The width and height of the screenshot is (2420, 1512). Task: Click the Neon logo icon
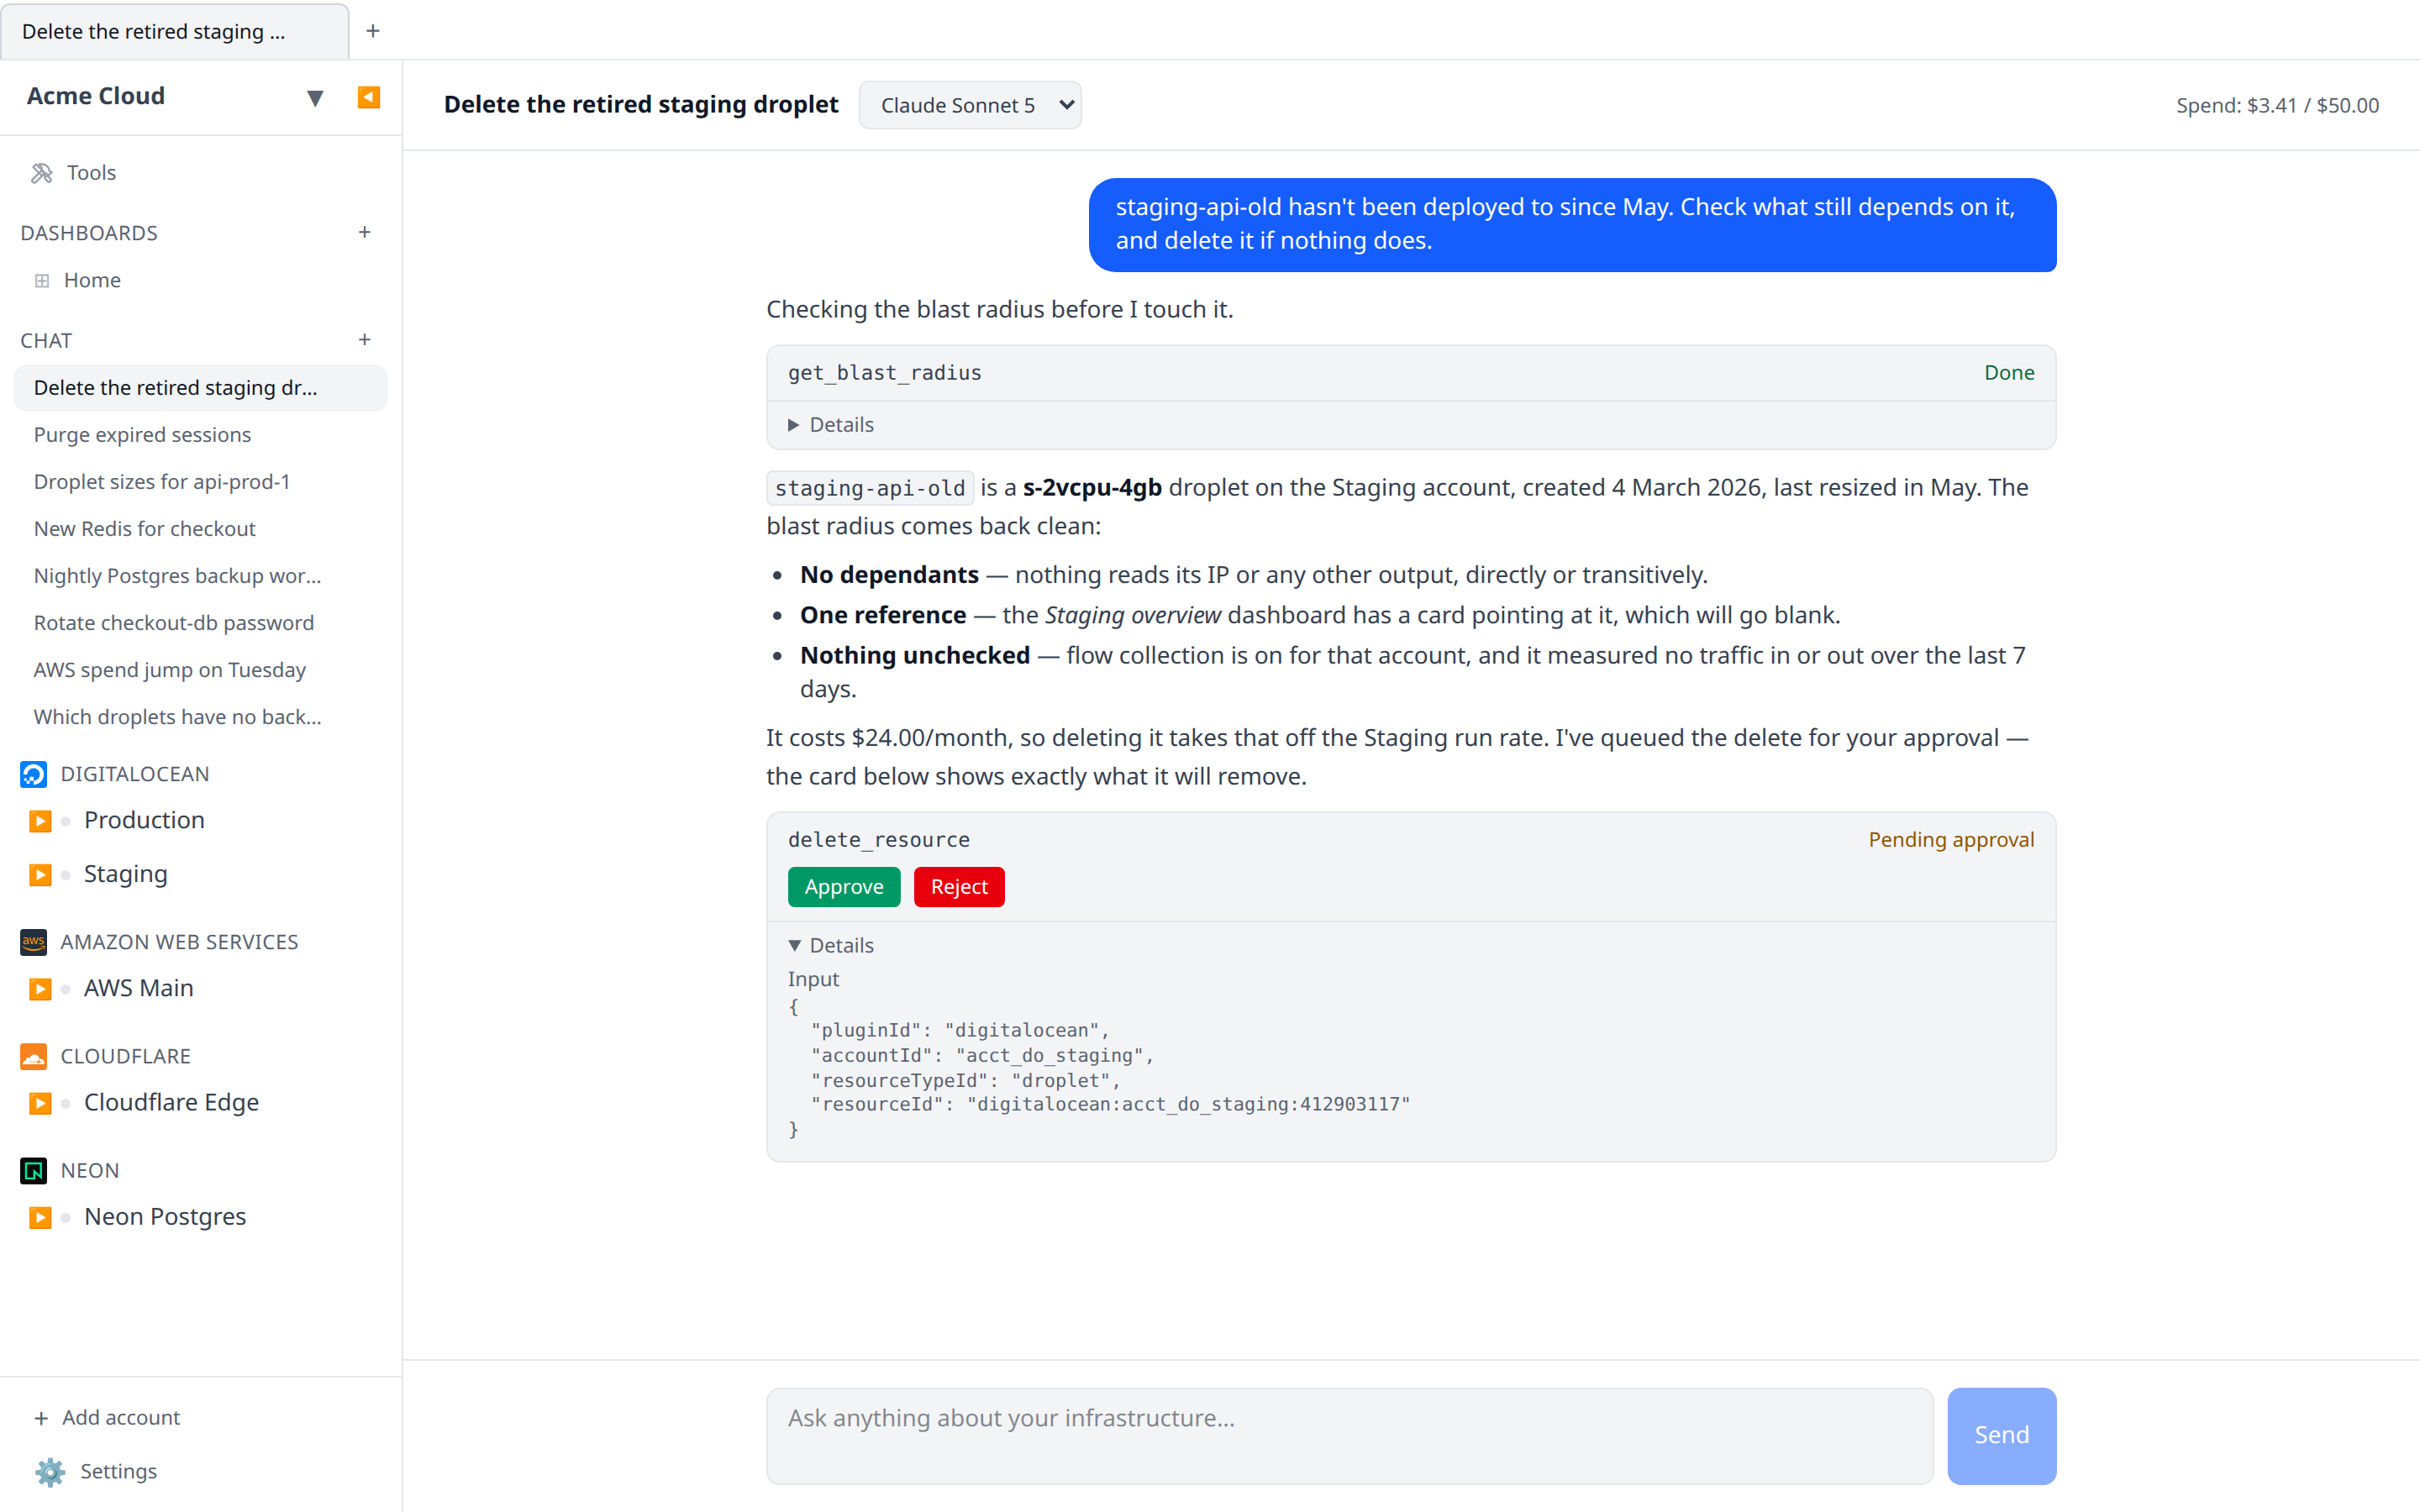click(33, 1170)
